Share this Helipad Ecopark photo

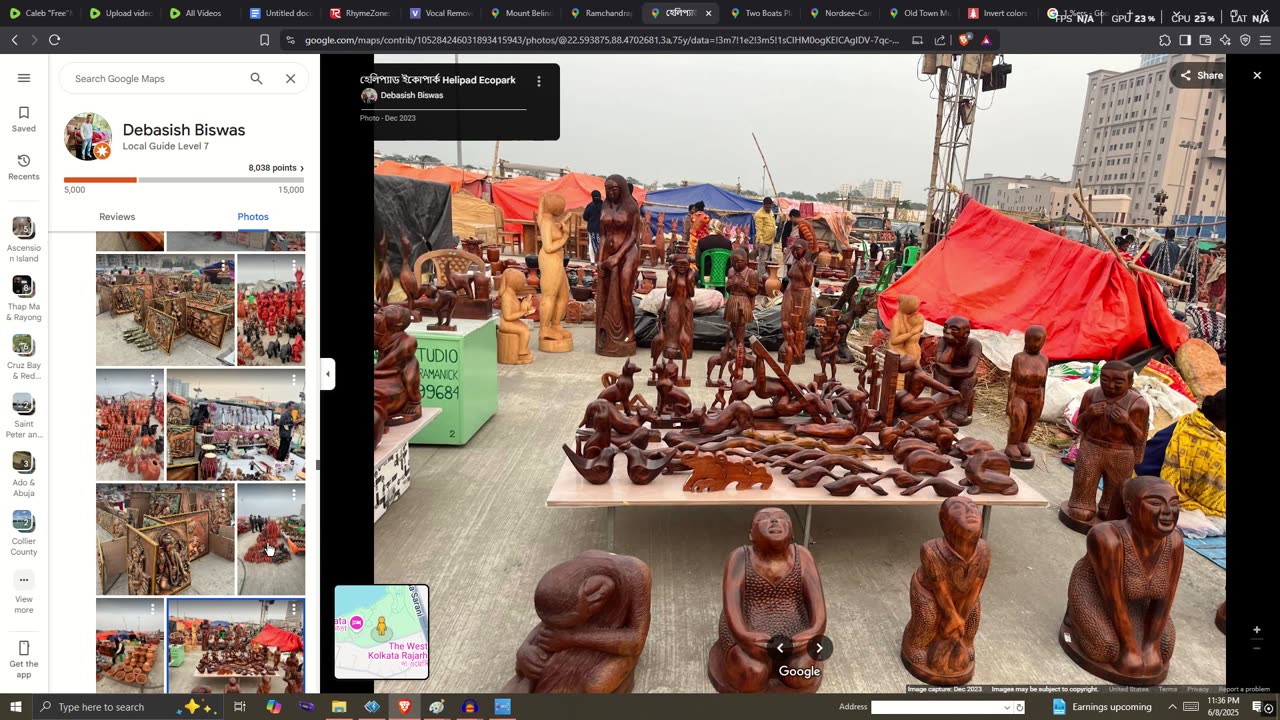(1201, 75)
